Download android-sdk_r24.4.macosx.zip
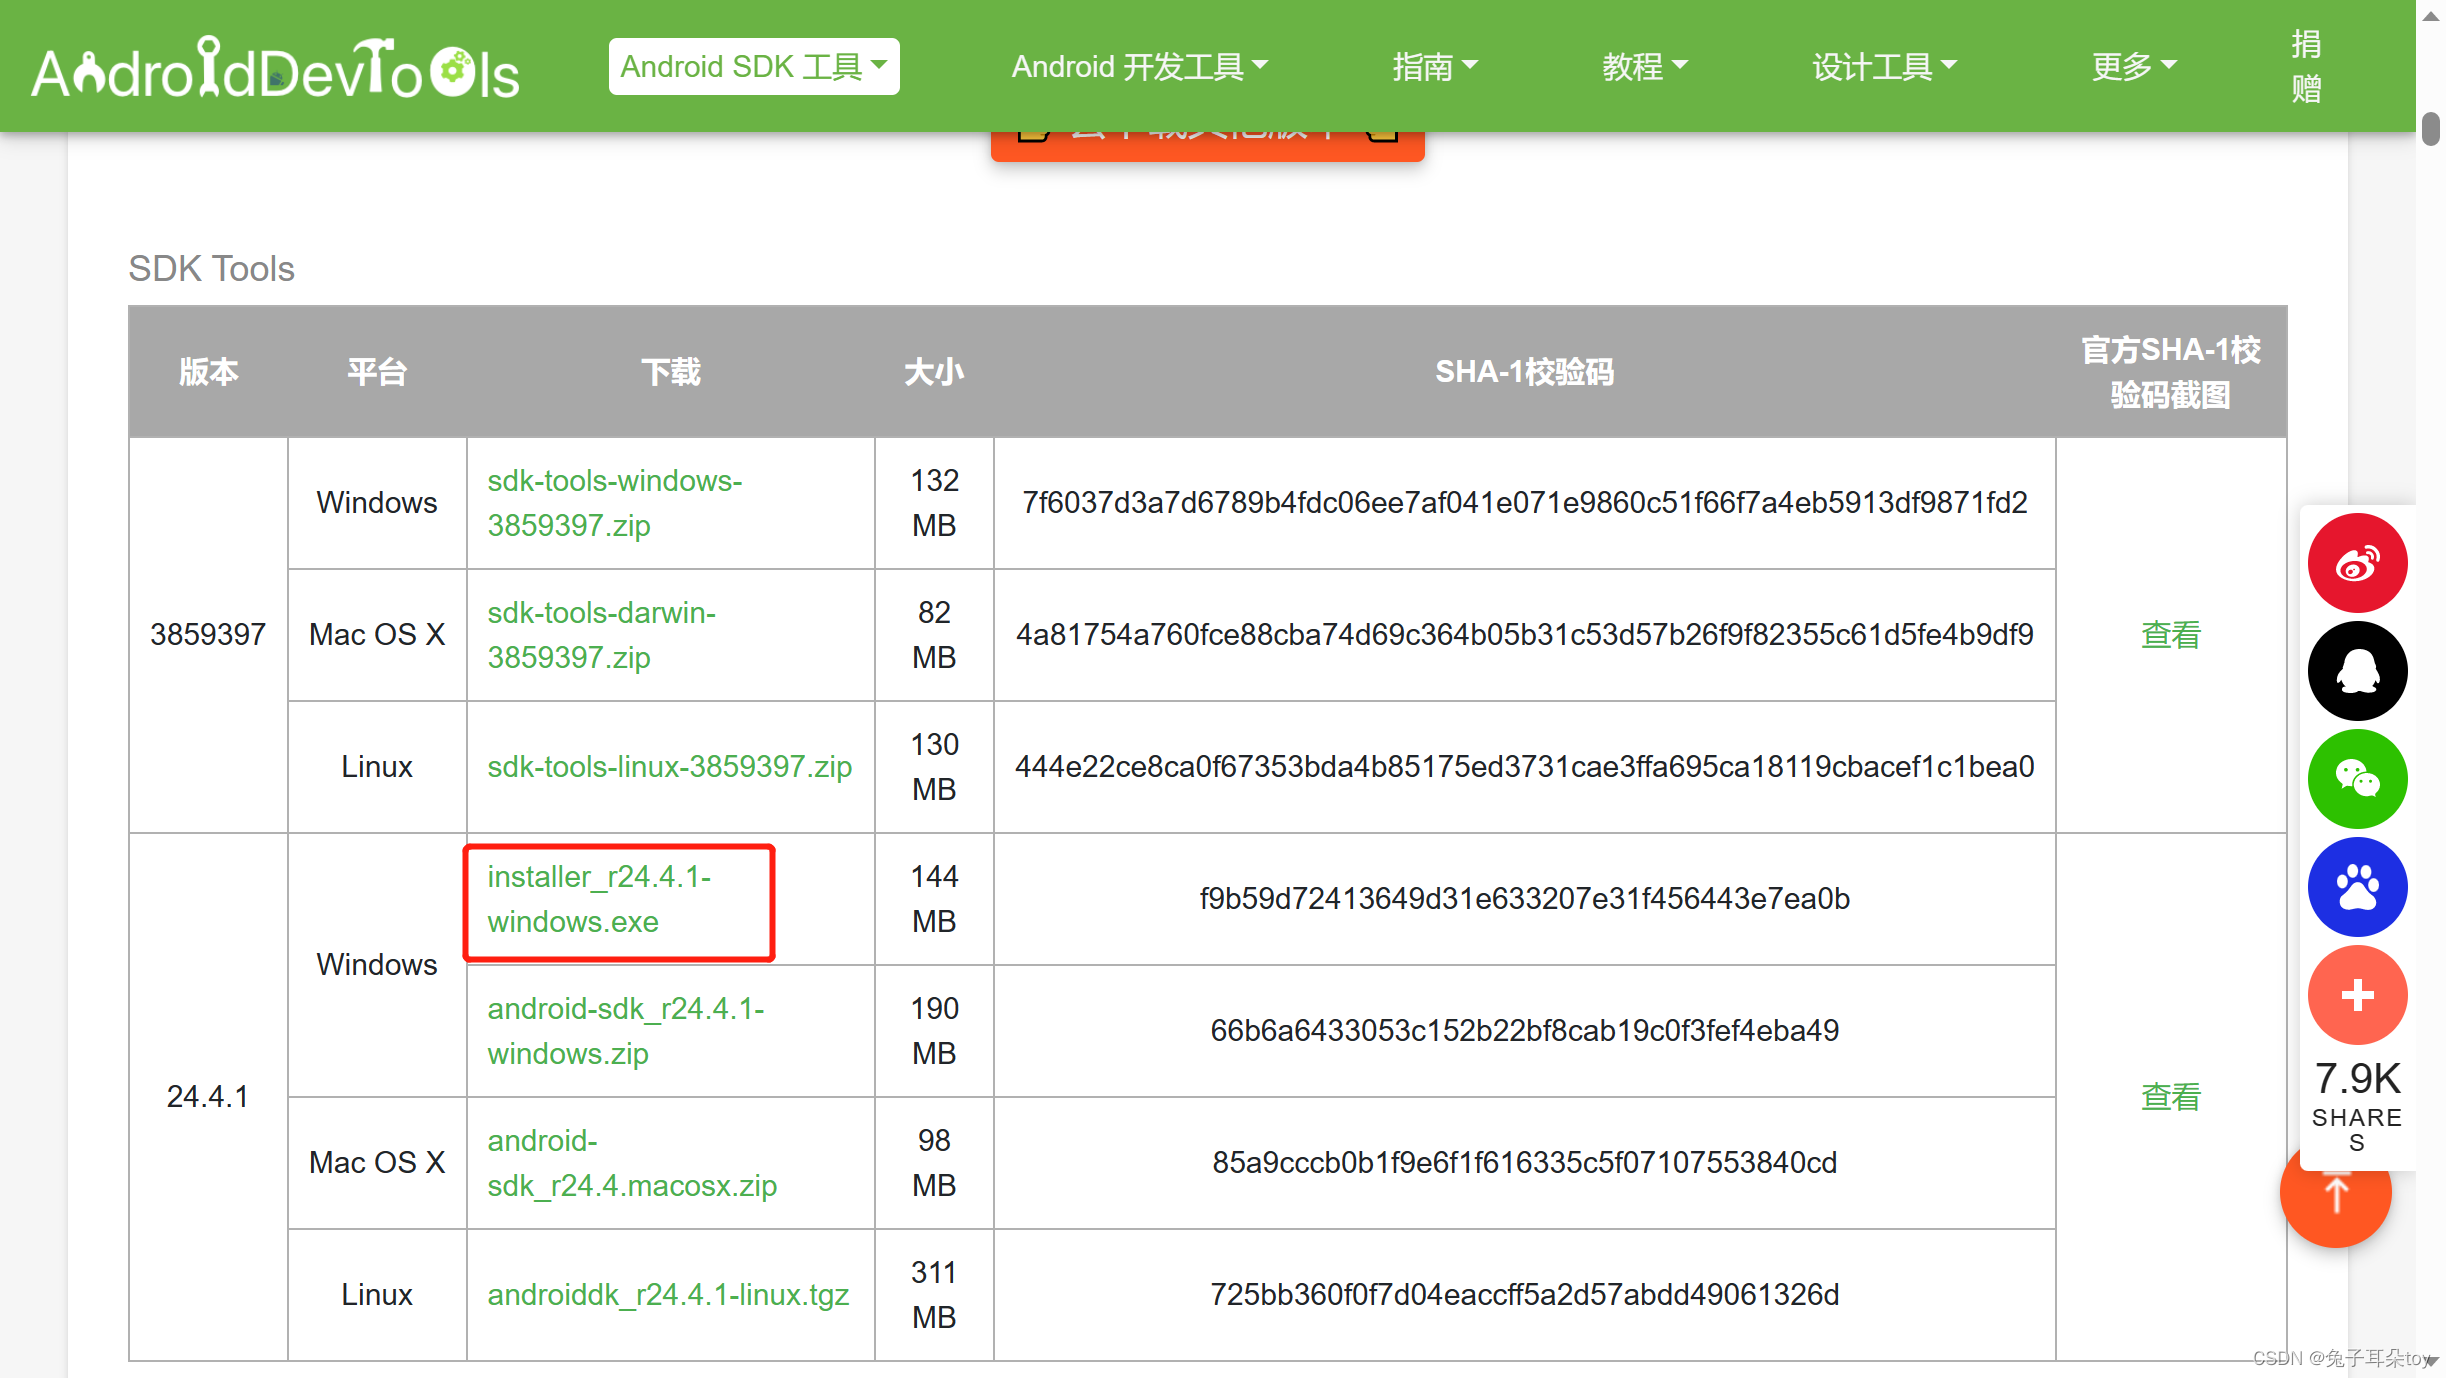This screenshot has width=2446, height=1378. pos(632,1163)
